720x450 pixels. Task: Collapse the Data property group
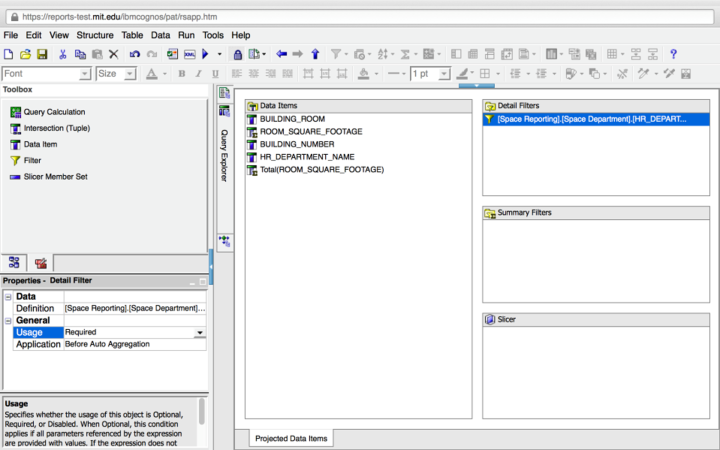pos(8,296)
